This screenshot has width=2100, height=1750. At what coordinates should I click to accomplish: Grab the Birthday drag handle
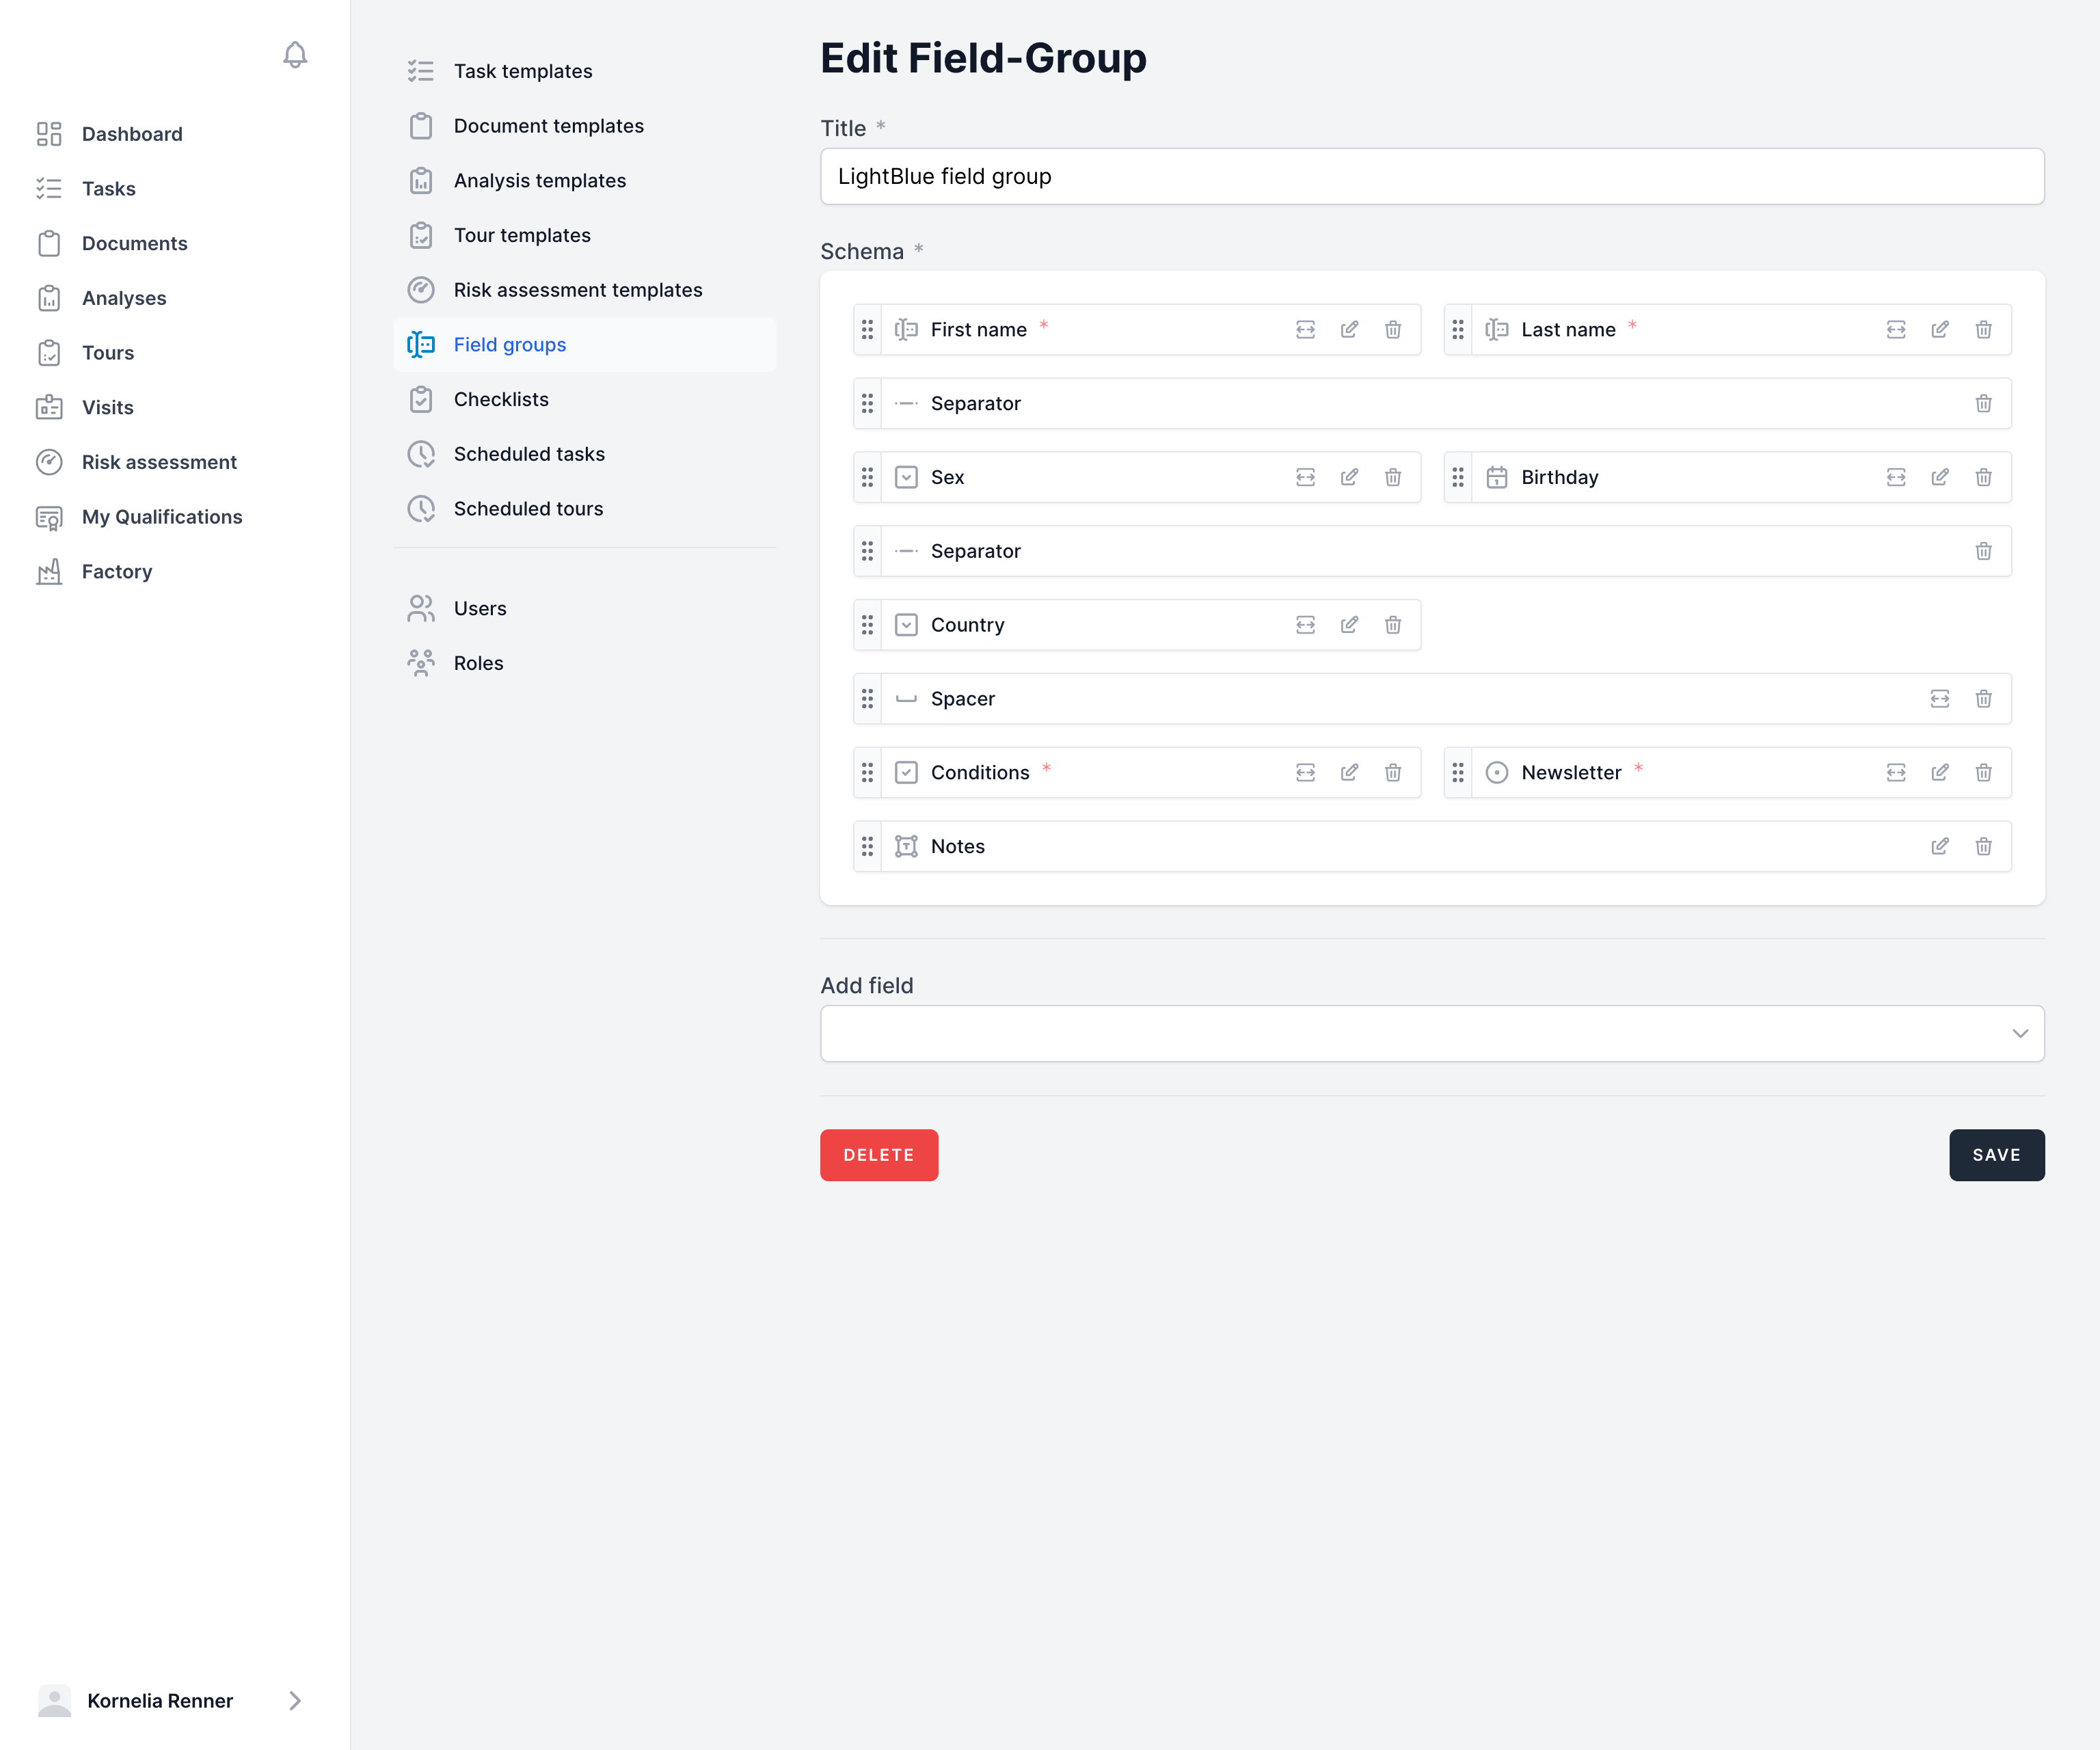(1457, 478)
